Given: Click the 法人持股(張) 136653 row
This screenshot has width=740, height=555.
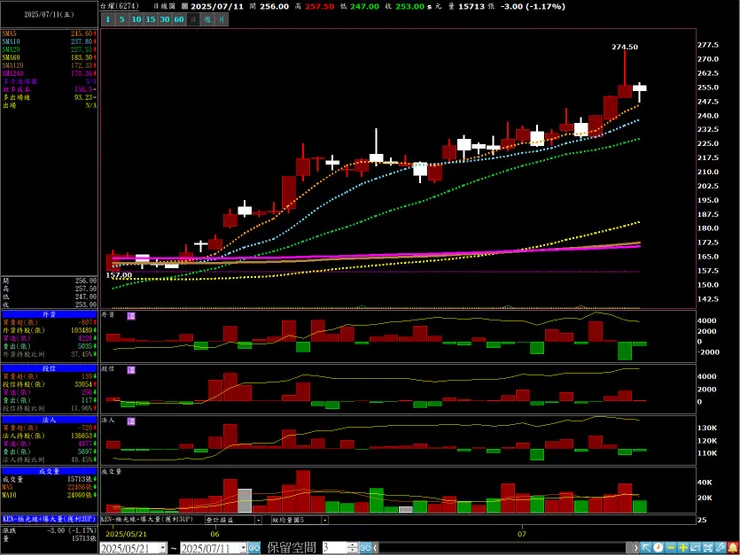Looking at the screenshot, I should tap(49, 436).
